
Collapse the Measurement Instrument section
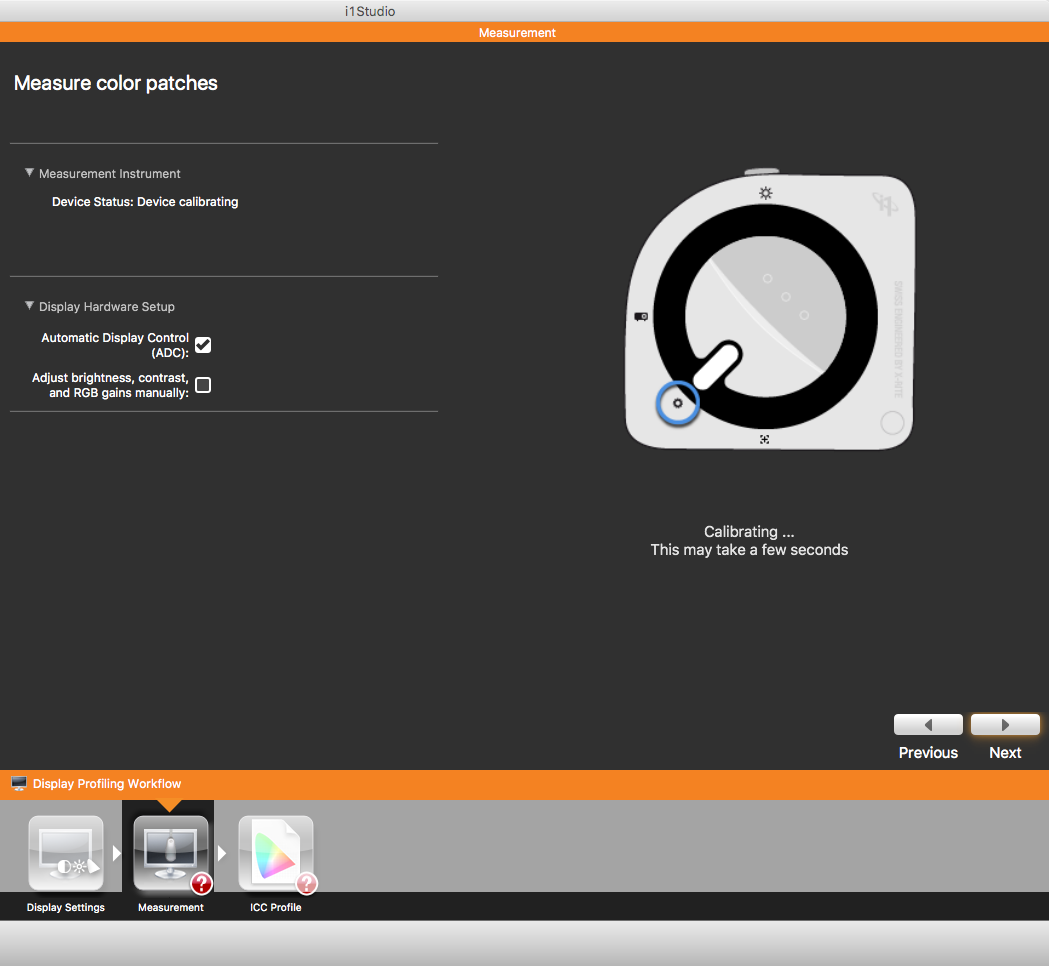(30, 173)
